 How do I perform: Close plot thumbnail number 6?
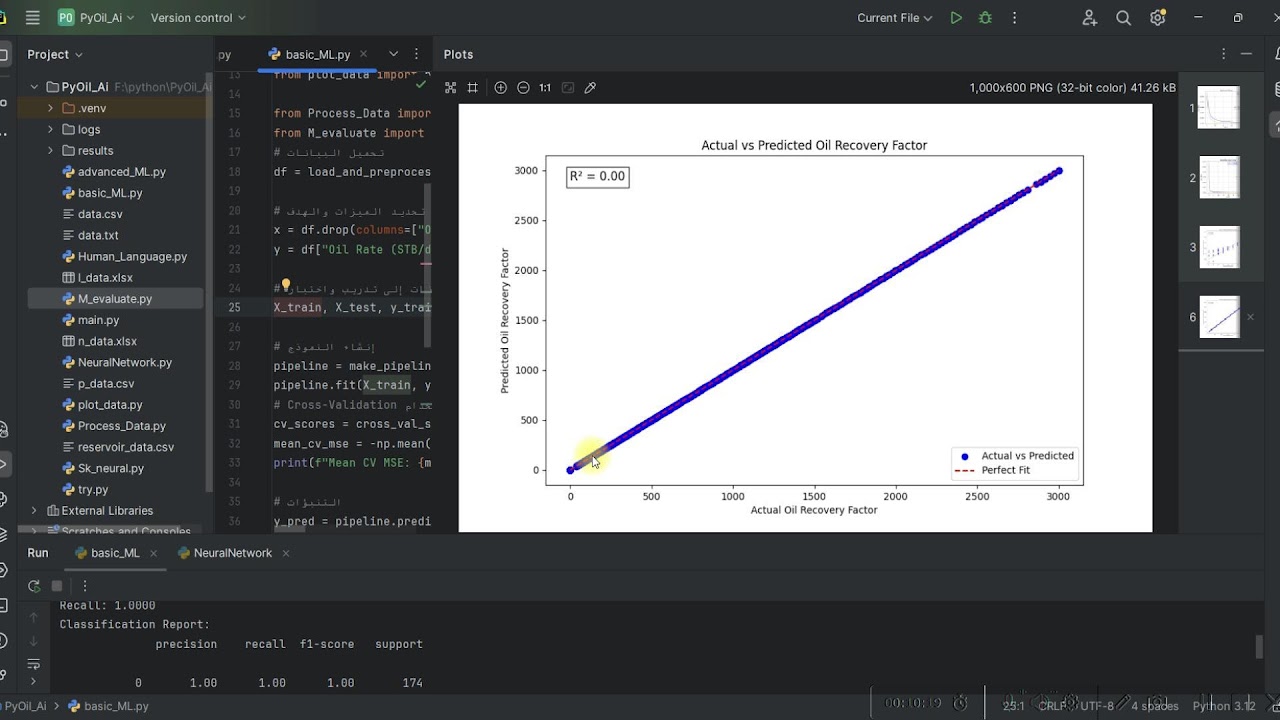pos(1250,317)
